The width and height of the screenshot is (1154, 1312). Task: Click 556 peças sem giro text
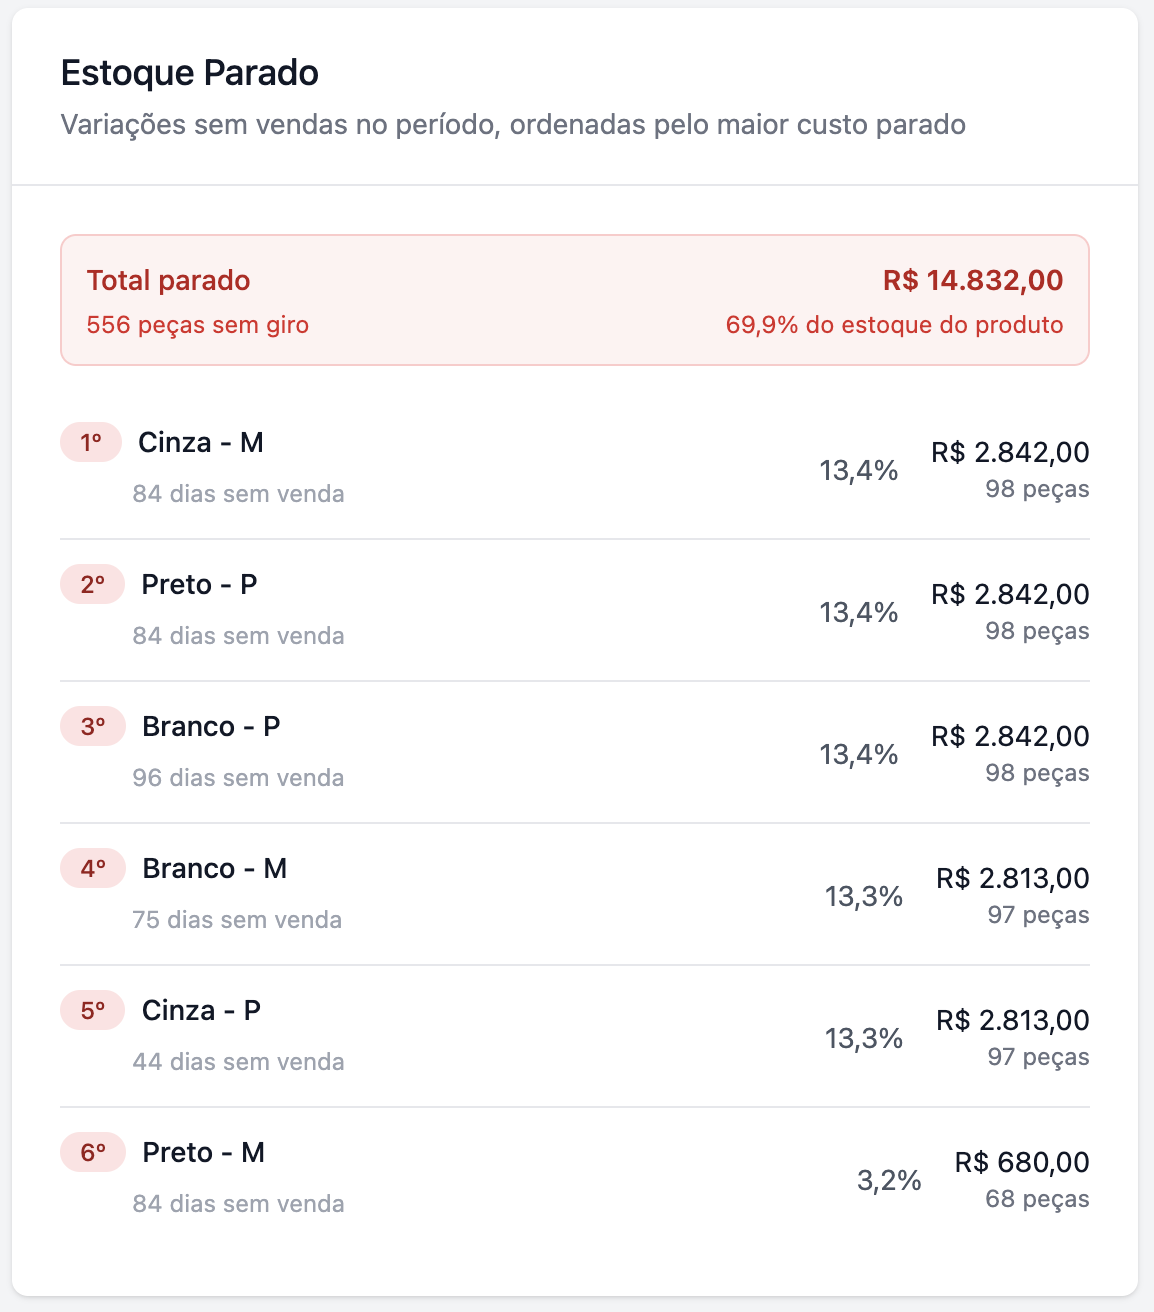tap(198, 325)
